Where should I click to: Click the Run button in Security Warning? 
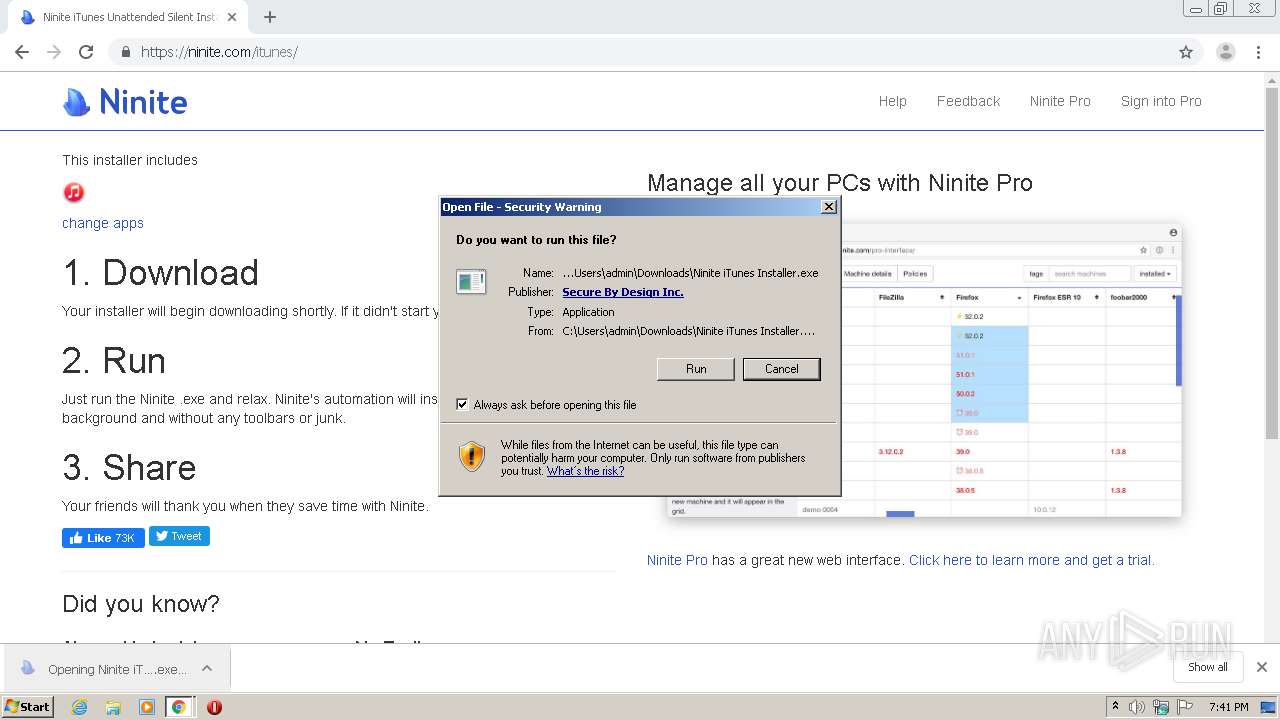[x=696, y=369]
